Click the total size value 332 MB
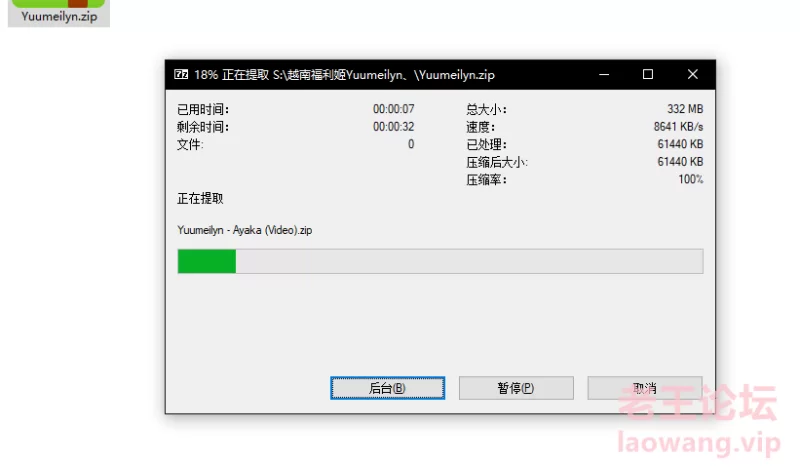This screenshot has width=800, height=467. (685, 109)
